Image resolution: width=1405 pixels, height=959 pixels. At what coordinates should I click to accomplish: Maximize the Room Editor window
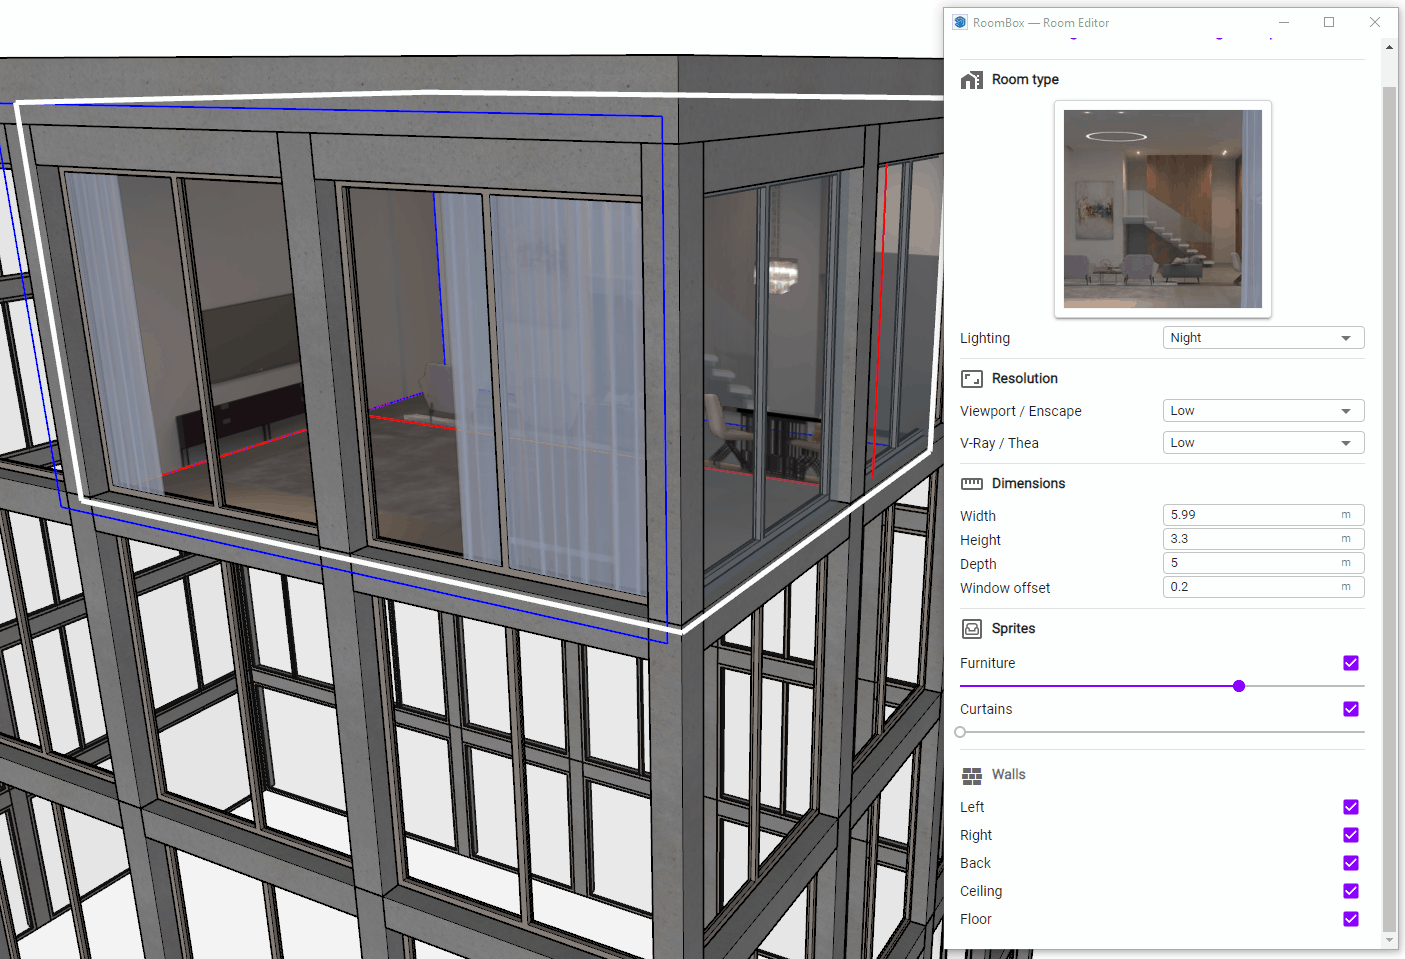point(1329,22)
